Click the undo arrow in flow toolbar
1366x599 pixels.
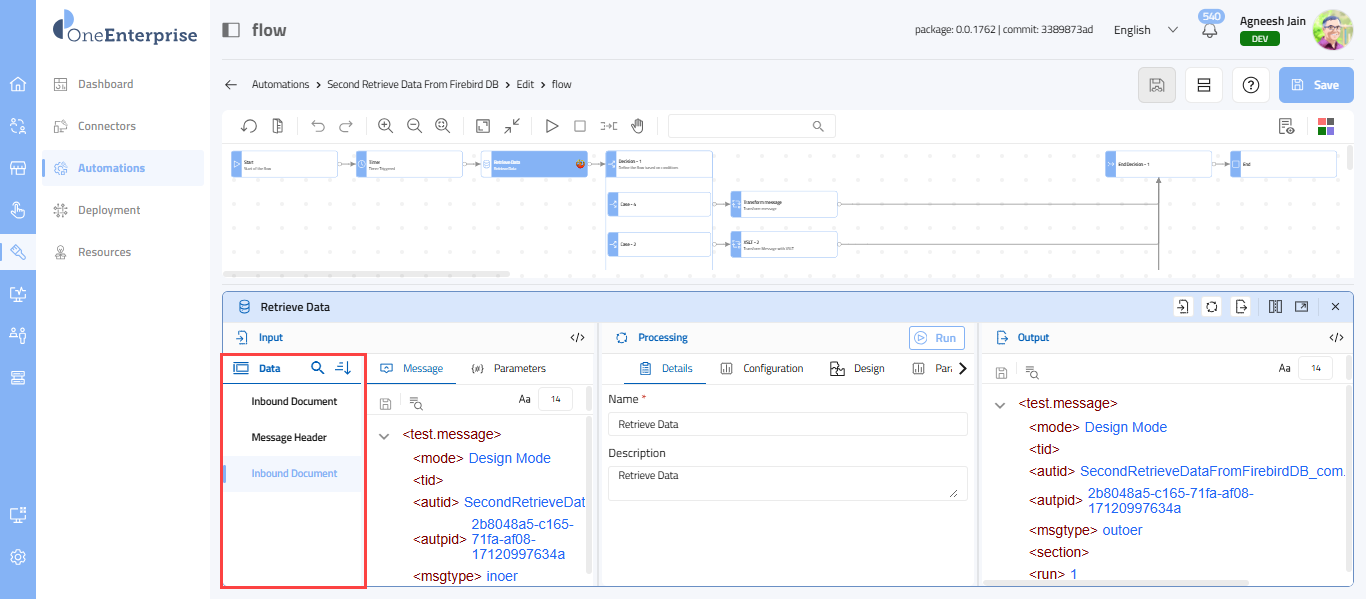pos(318,126)
